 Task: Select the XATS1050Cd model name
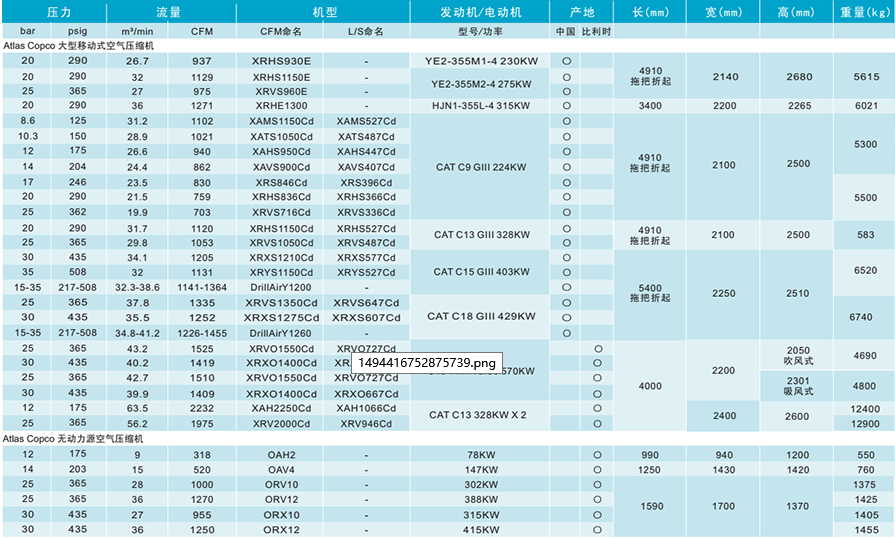coord(281,136)
